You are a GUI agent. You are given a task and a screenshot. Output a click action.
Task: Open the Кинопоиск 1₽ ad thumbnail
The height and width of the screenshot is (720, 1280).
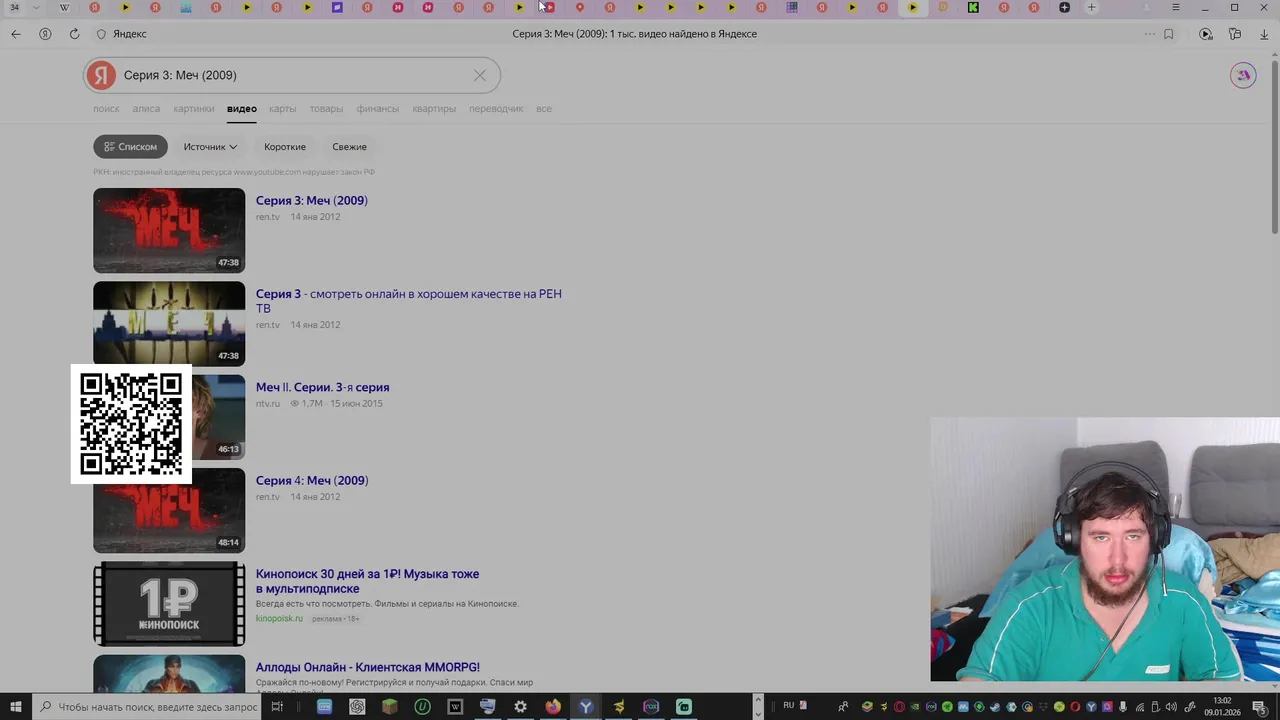169,604
